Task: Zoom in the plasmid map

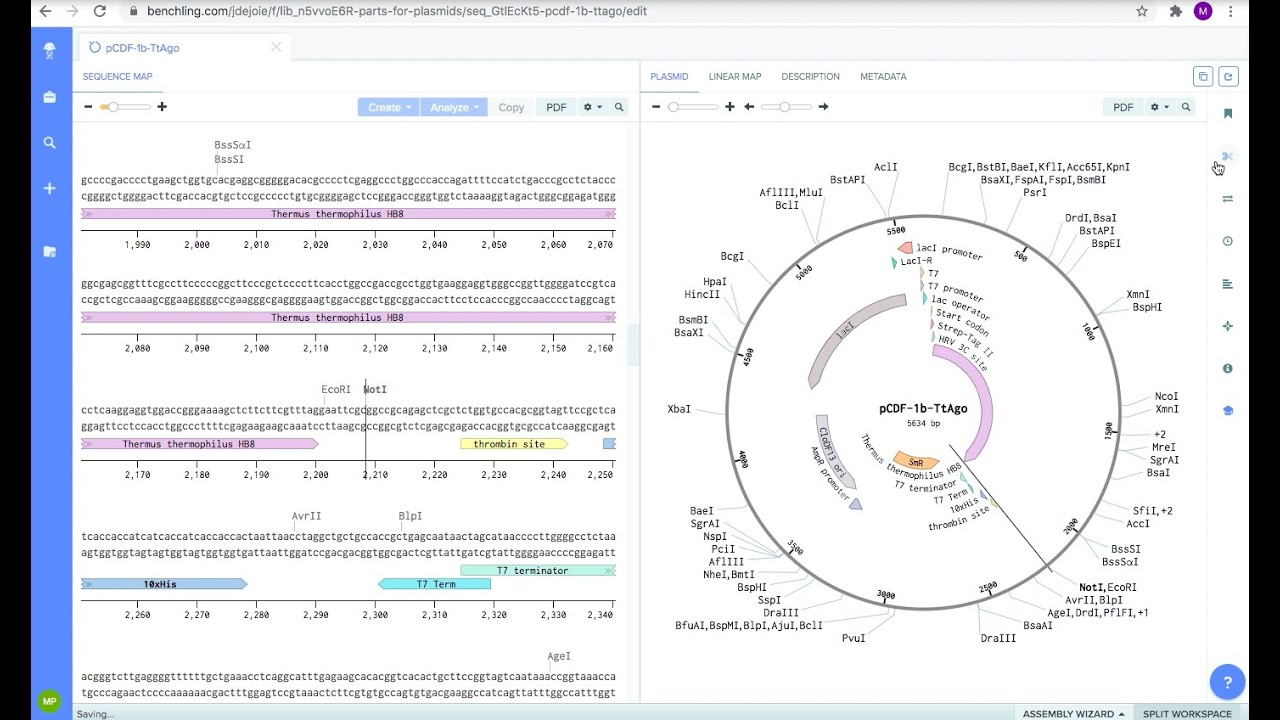Action: (x=730, y=107)
